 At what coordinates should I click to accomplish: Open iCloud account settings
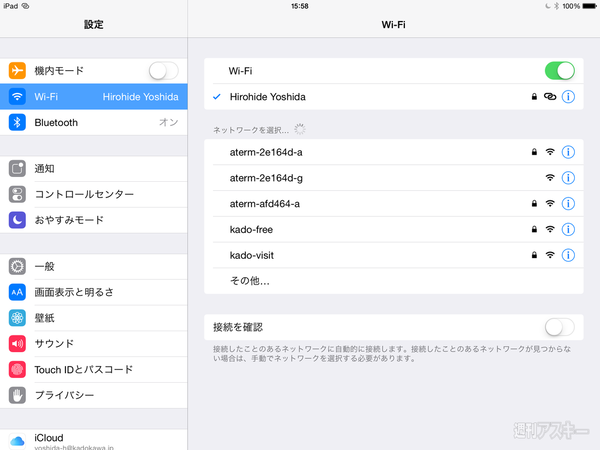point(94,440)
